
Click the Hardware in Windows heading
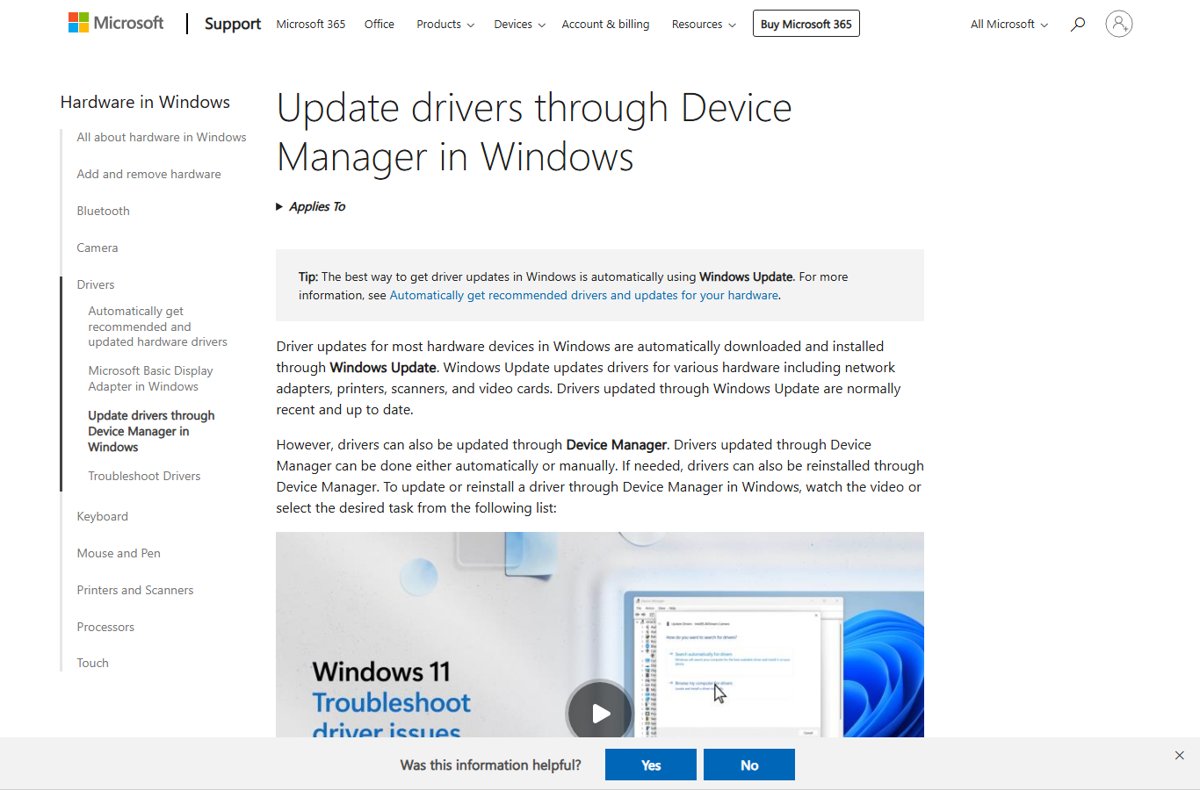pos(145,102)
